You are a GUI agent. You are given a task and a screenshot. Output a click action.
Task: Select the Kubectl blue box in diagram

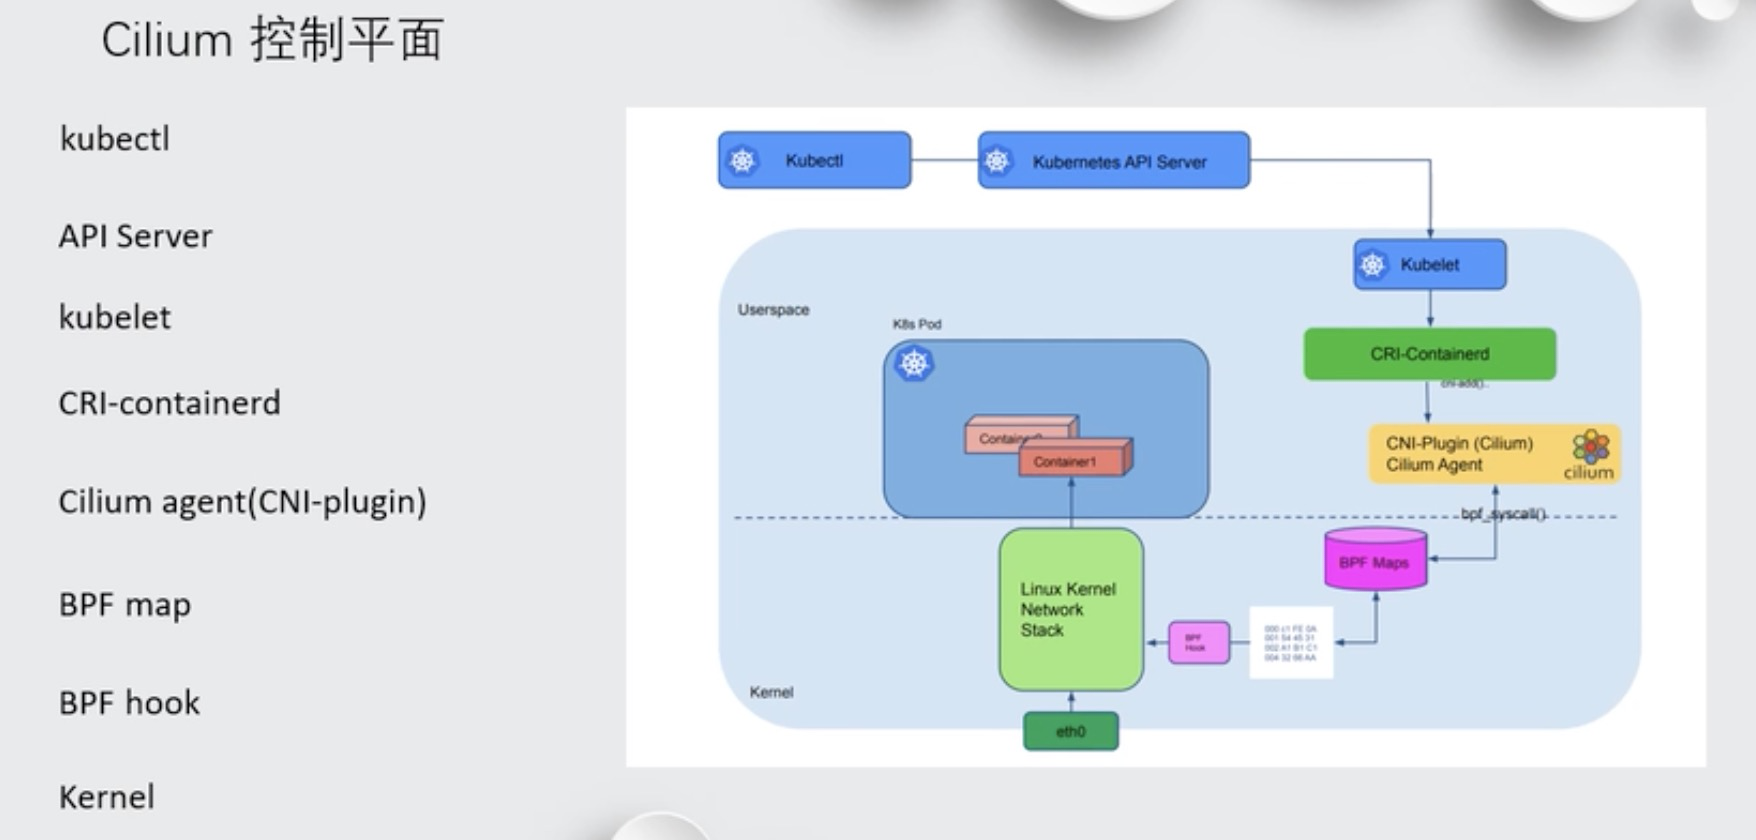coord(814,160)
